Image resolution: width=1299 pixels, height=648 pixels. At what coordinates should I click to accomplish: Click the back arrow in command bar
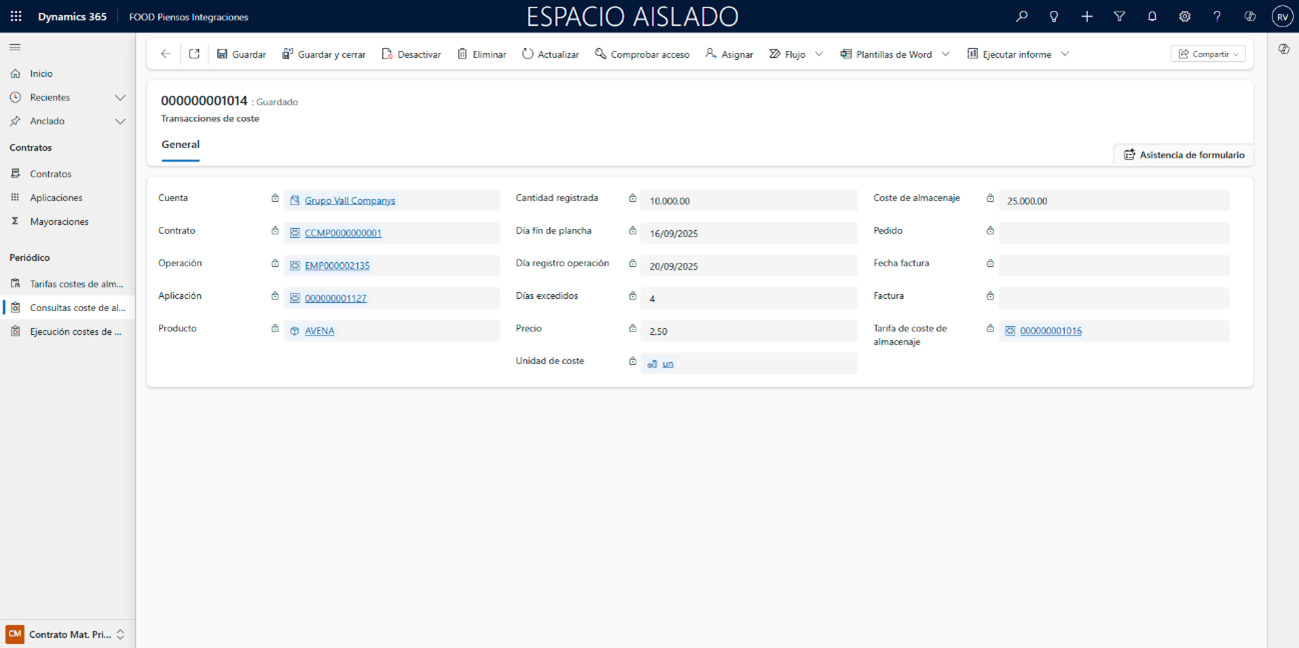[166, 54]
